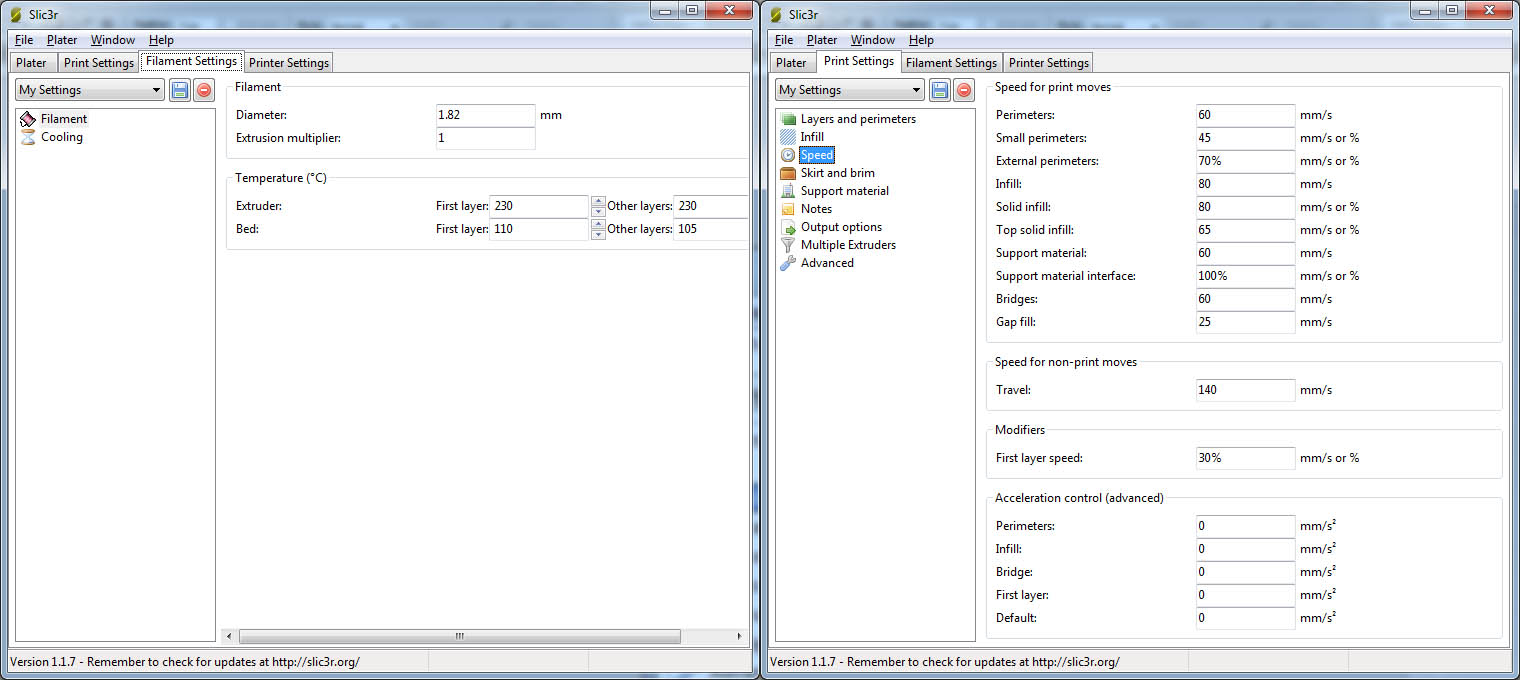Increase extruder first layer temperature spinner

(599, 201)
